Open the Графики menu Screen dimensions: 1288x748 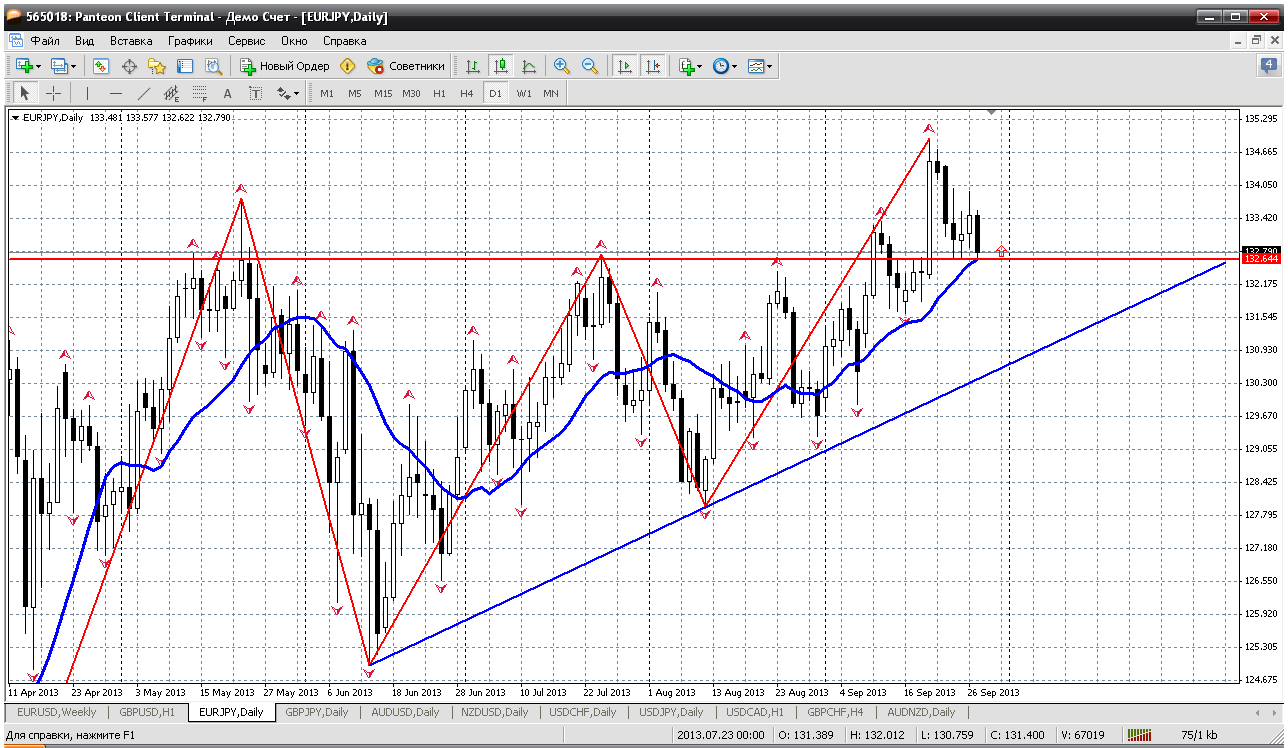(190, 41)
